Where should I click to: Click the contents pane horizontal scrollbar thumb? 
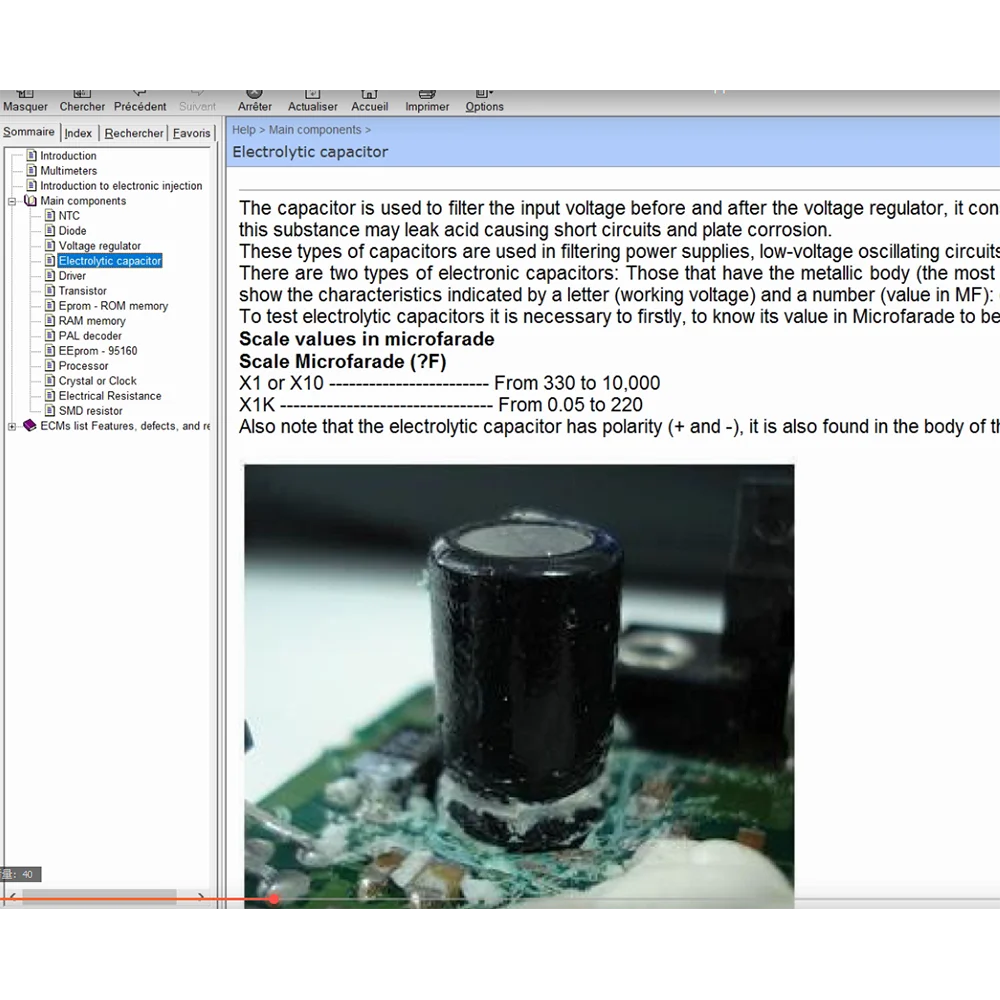point(99,897)
